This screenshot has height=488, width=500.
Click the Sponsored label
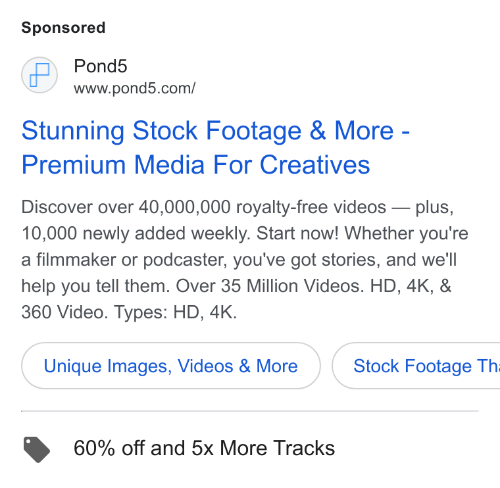(x=63, y=27)
